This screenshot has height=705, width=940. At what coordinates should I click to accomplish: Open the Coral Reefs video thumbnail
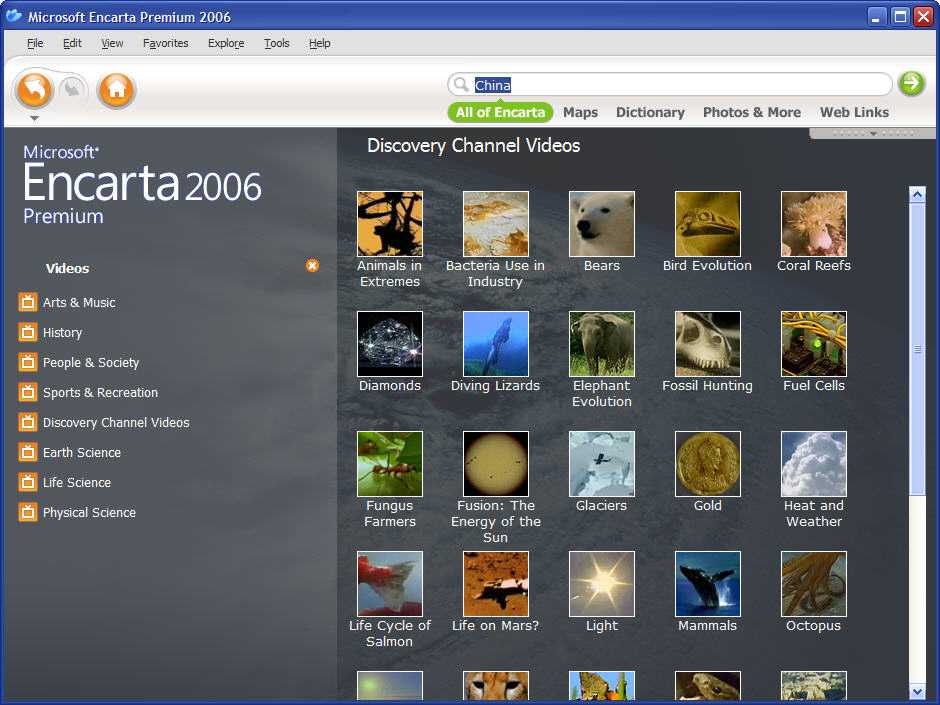click(814, 224)
